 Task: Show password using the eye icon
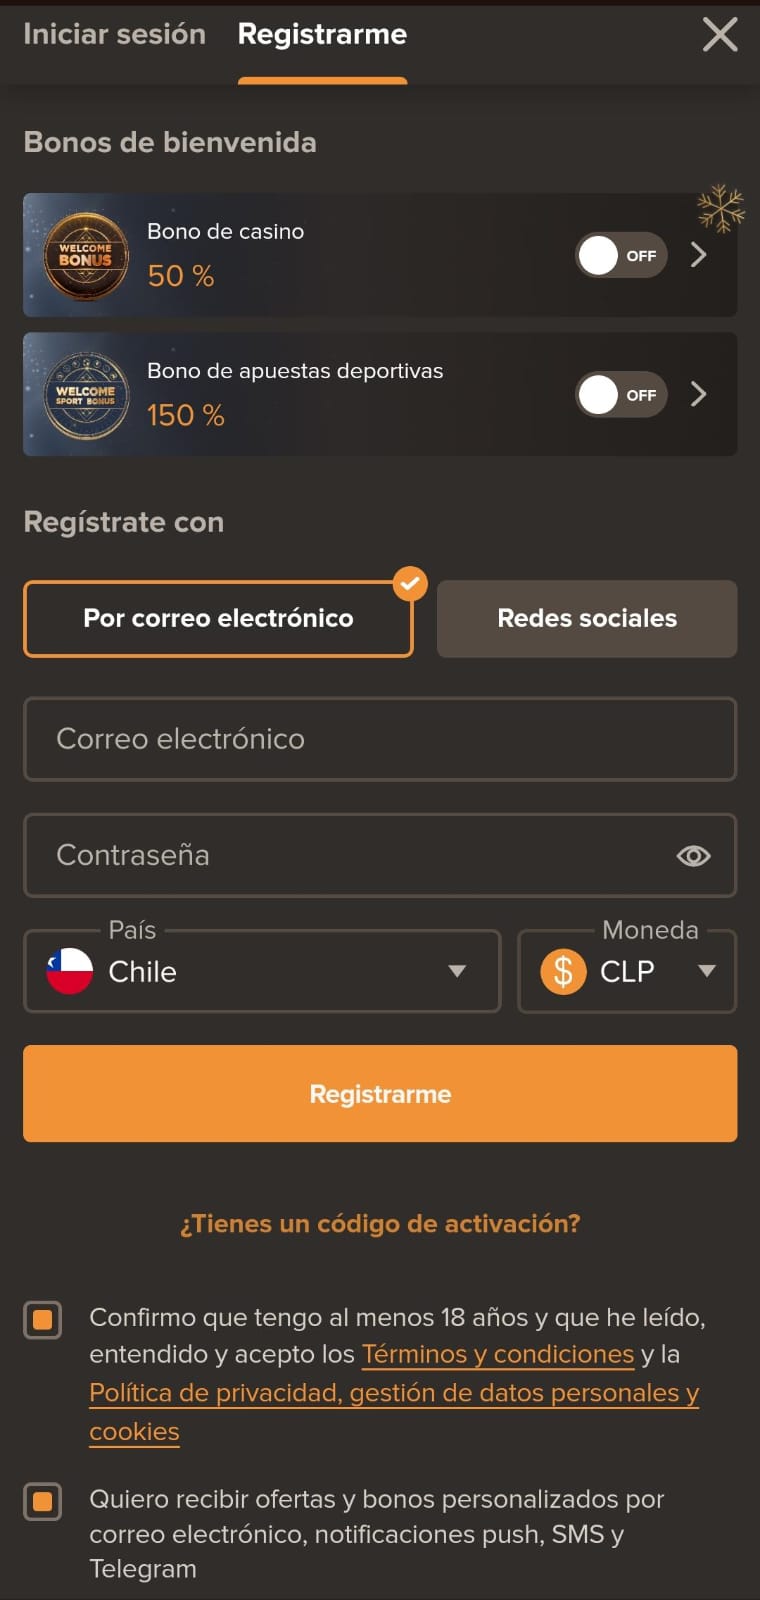coord(693,856)
